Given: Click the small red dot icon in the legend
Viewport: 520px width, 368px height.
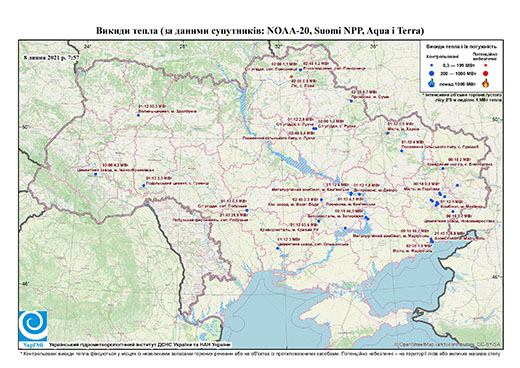Looking at the screenshot, I should [485, 66].
